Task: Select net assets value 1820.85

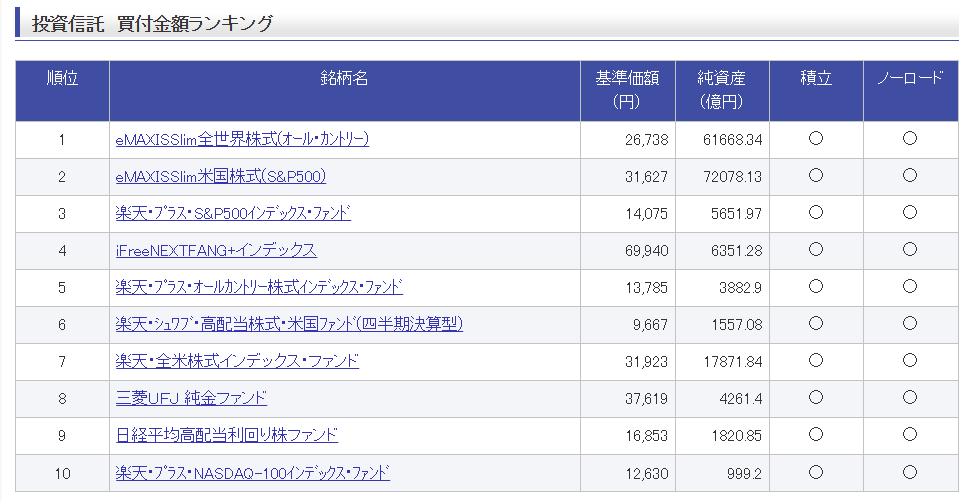Action: [x=737, y=436]
